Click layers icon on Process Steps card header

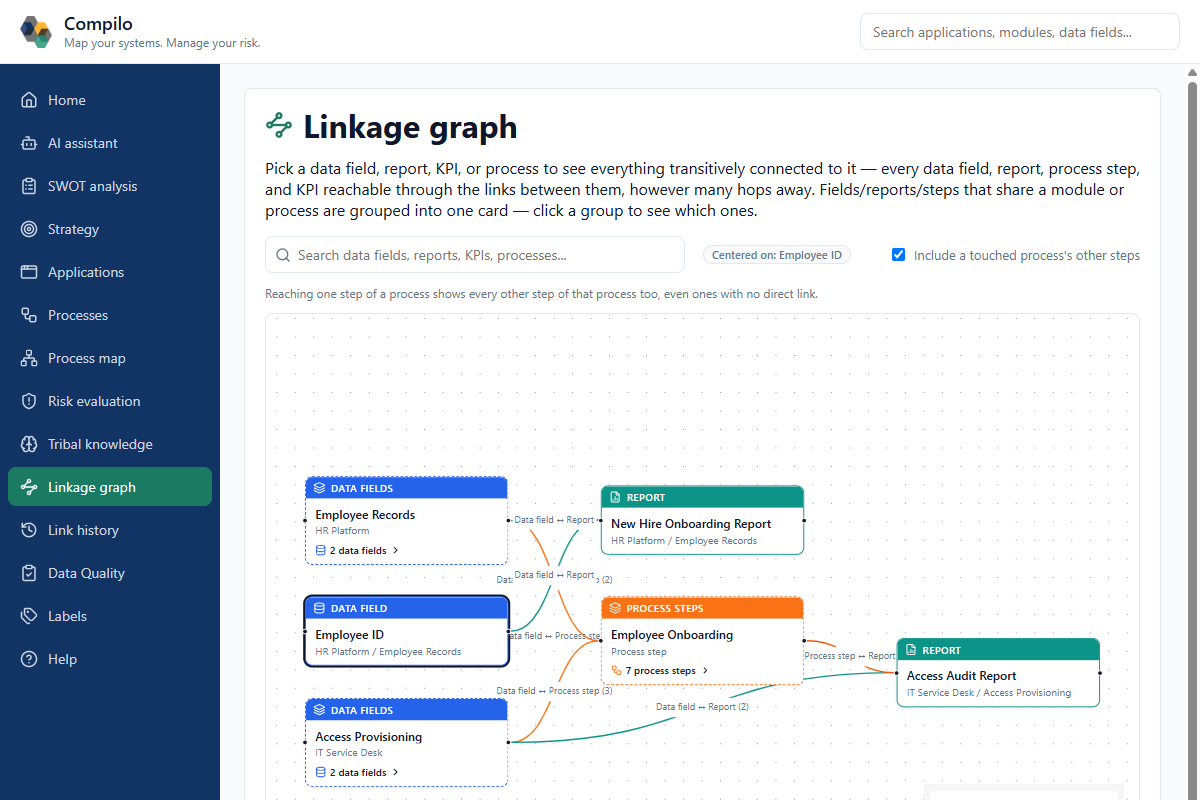click(x=616, y=608)
